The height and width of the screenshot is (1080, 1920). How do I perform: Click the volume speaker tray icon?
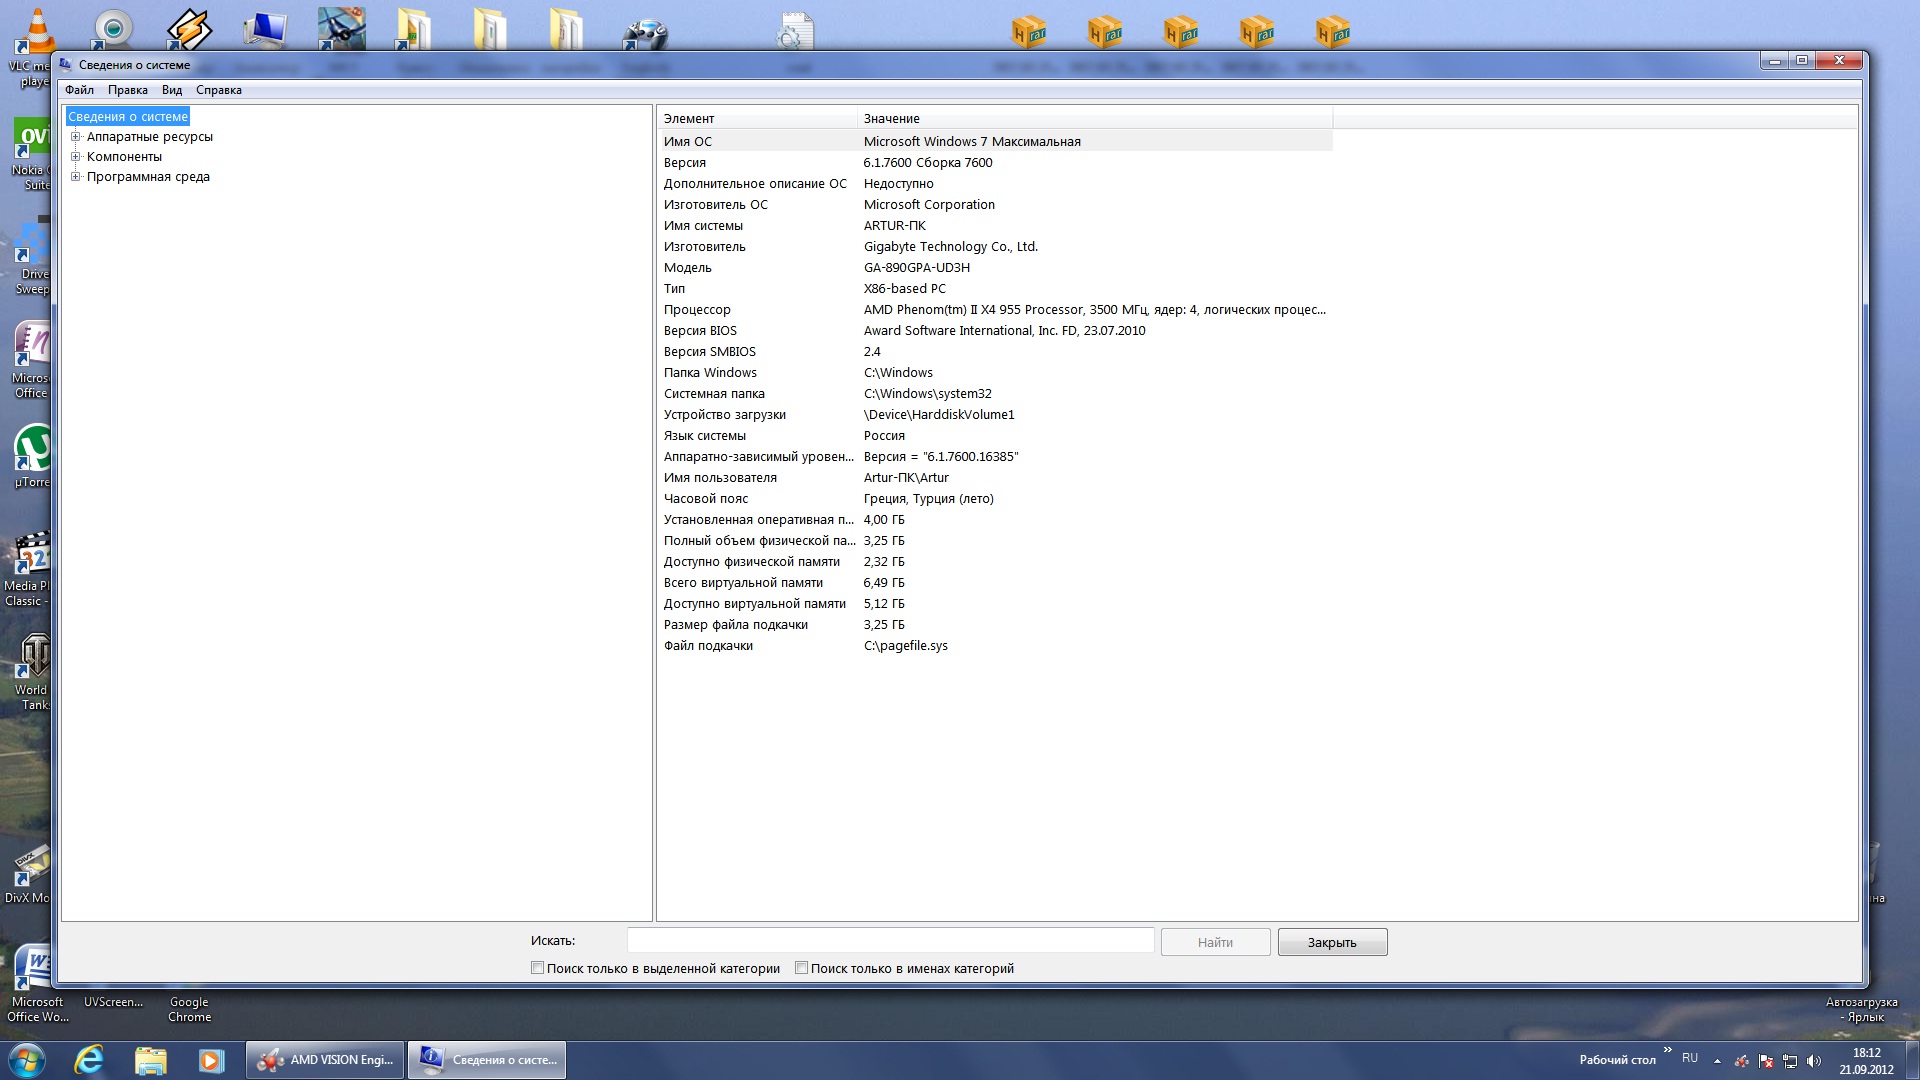[x=1814, y=1061]
